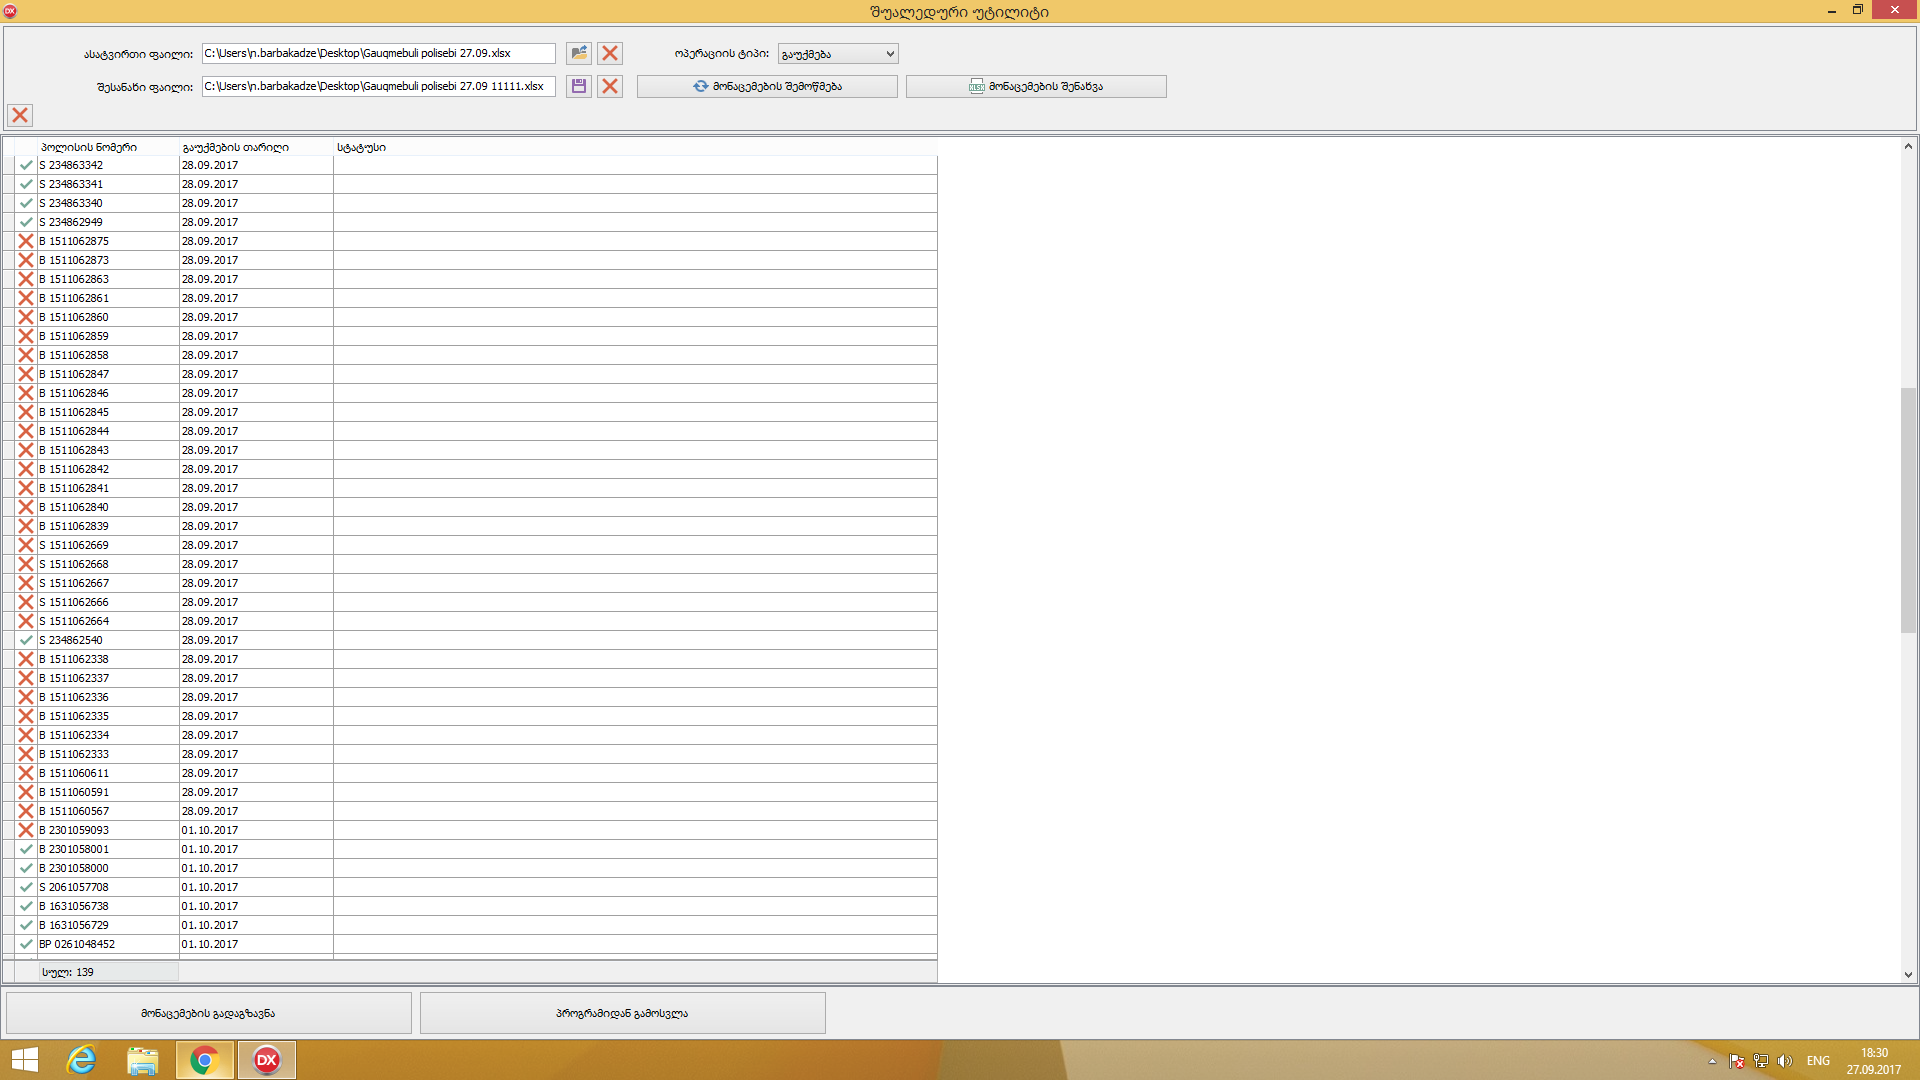Click the scroll up arrow of the grid

(x=1908, y=146)
